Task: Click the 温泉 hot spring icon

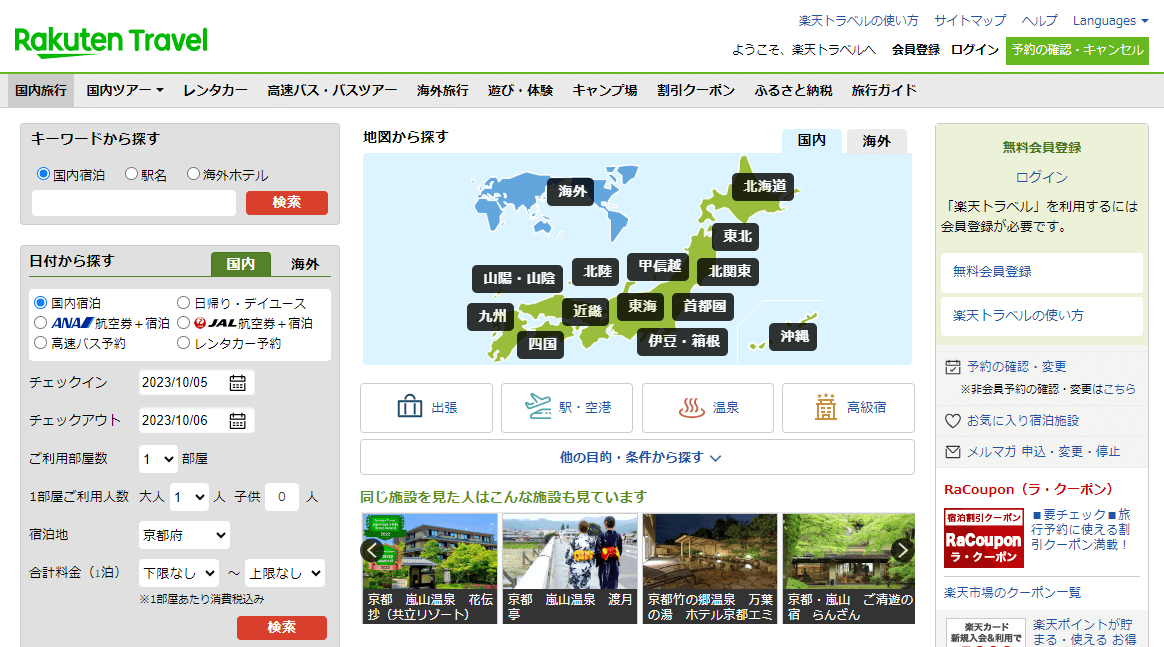Action: tap(692, 408)
